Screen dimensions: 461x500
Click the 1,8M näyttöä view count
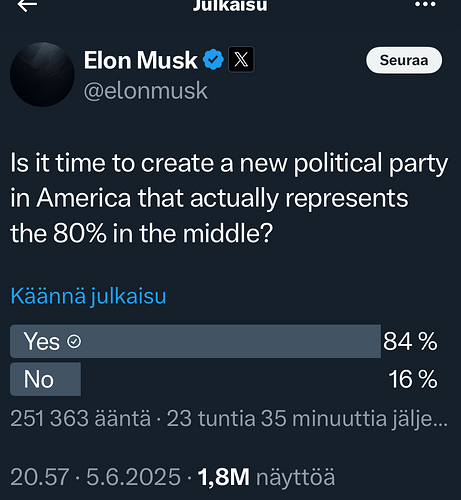coord(266,477)
